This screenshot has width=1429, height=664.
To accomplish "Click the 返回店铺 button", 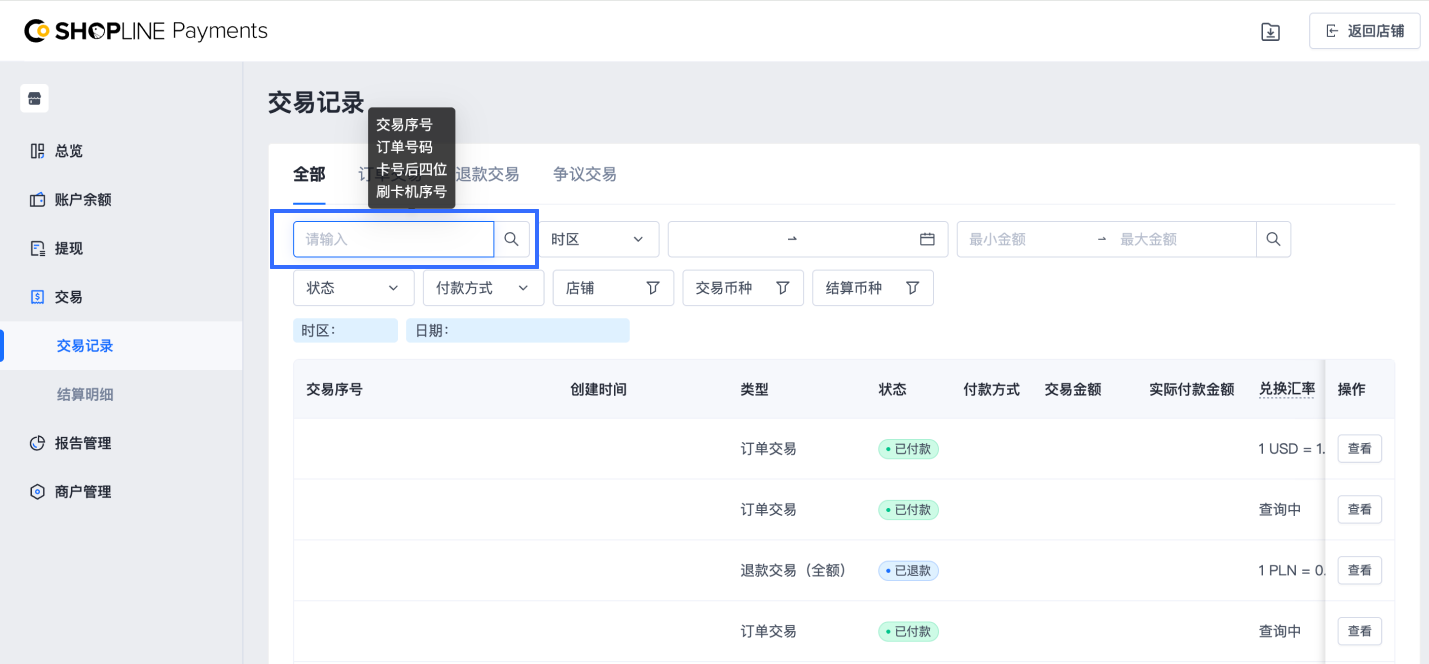I will point(1364,31).
